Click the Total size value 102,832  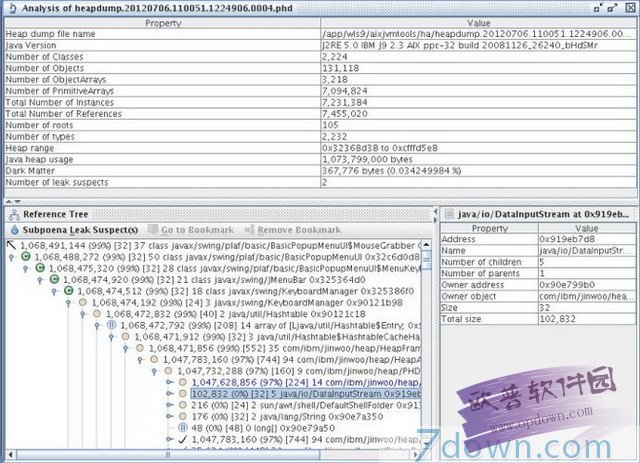click(x=558, y=319)
